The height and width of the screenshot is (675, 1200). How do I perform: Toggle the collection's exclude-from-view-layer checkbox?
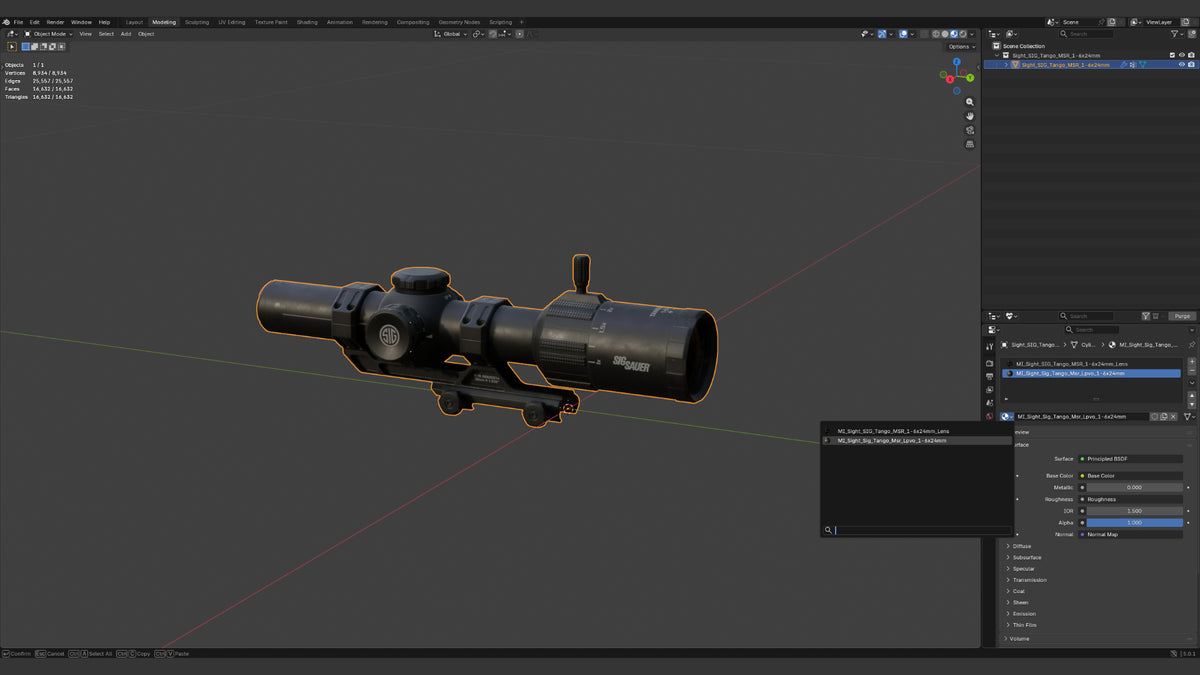(1172, 55)
